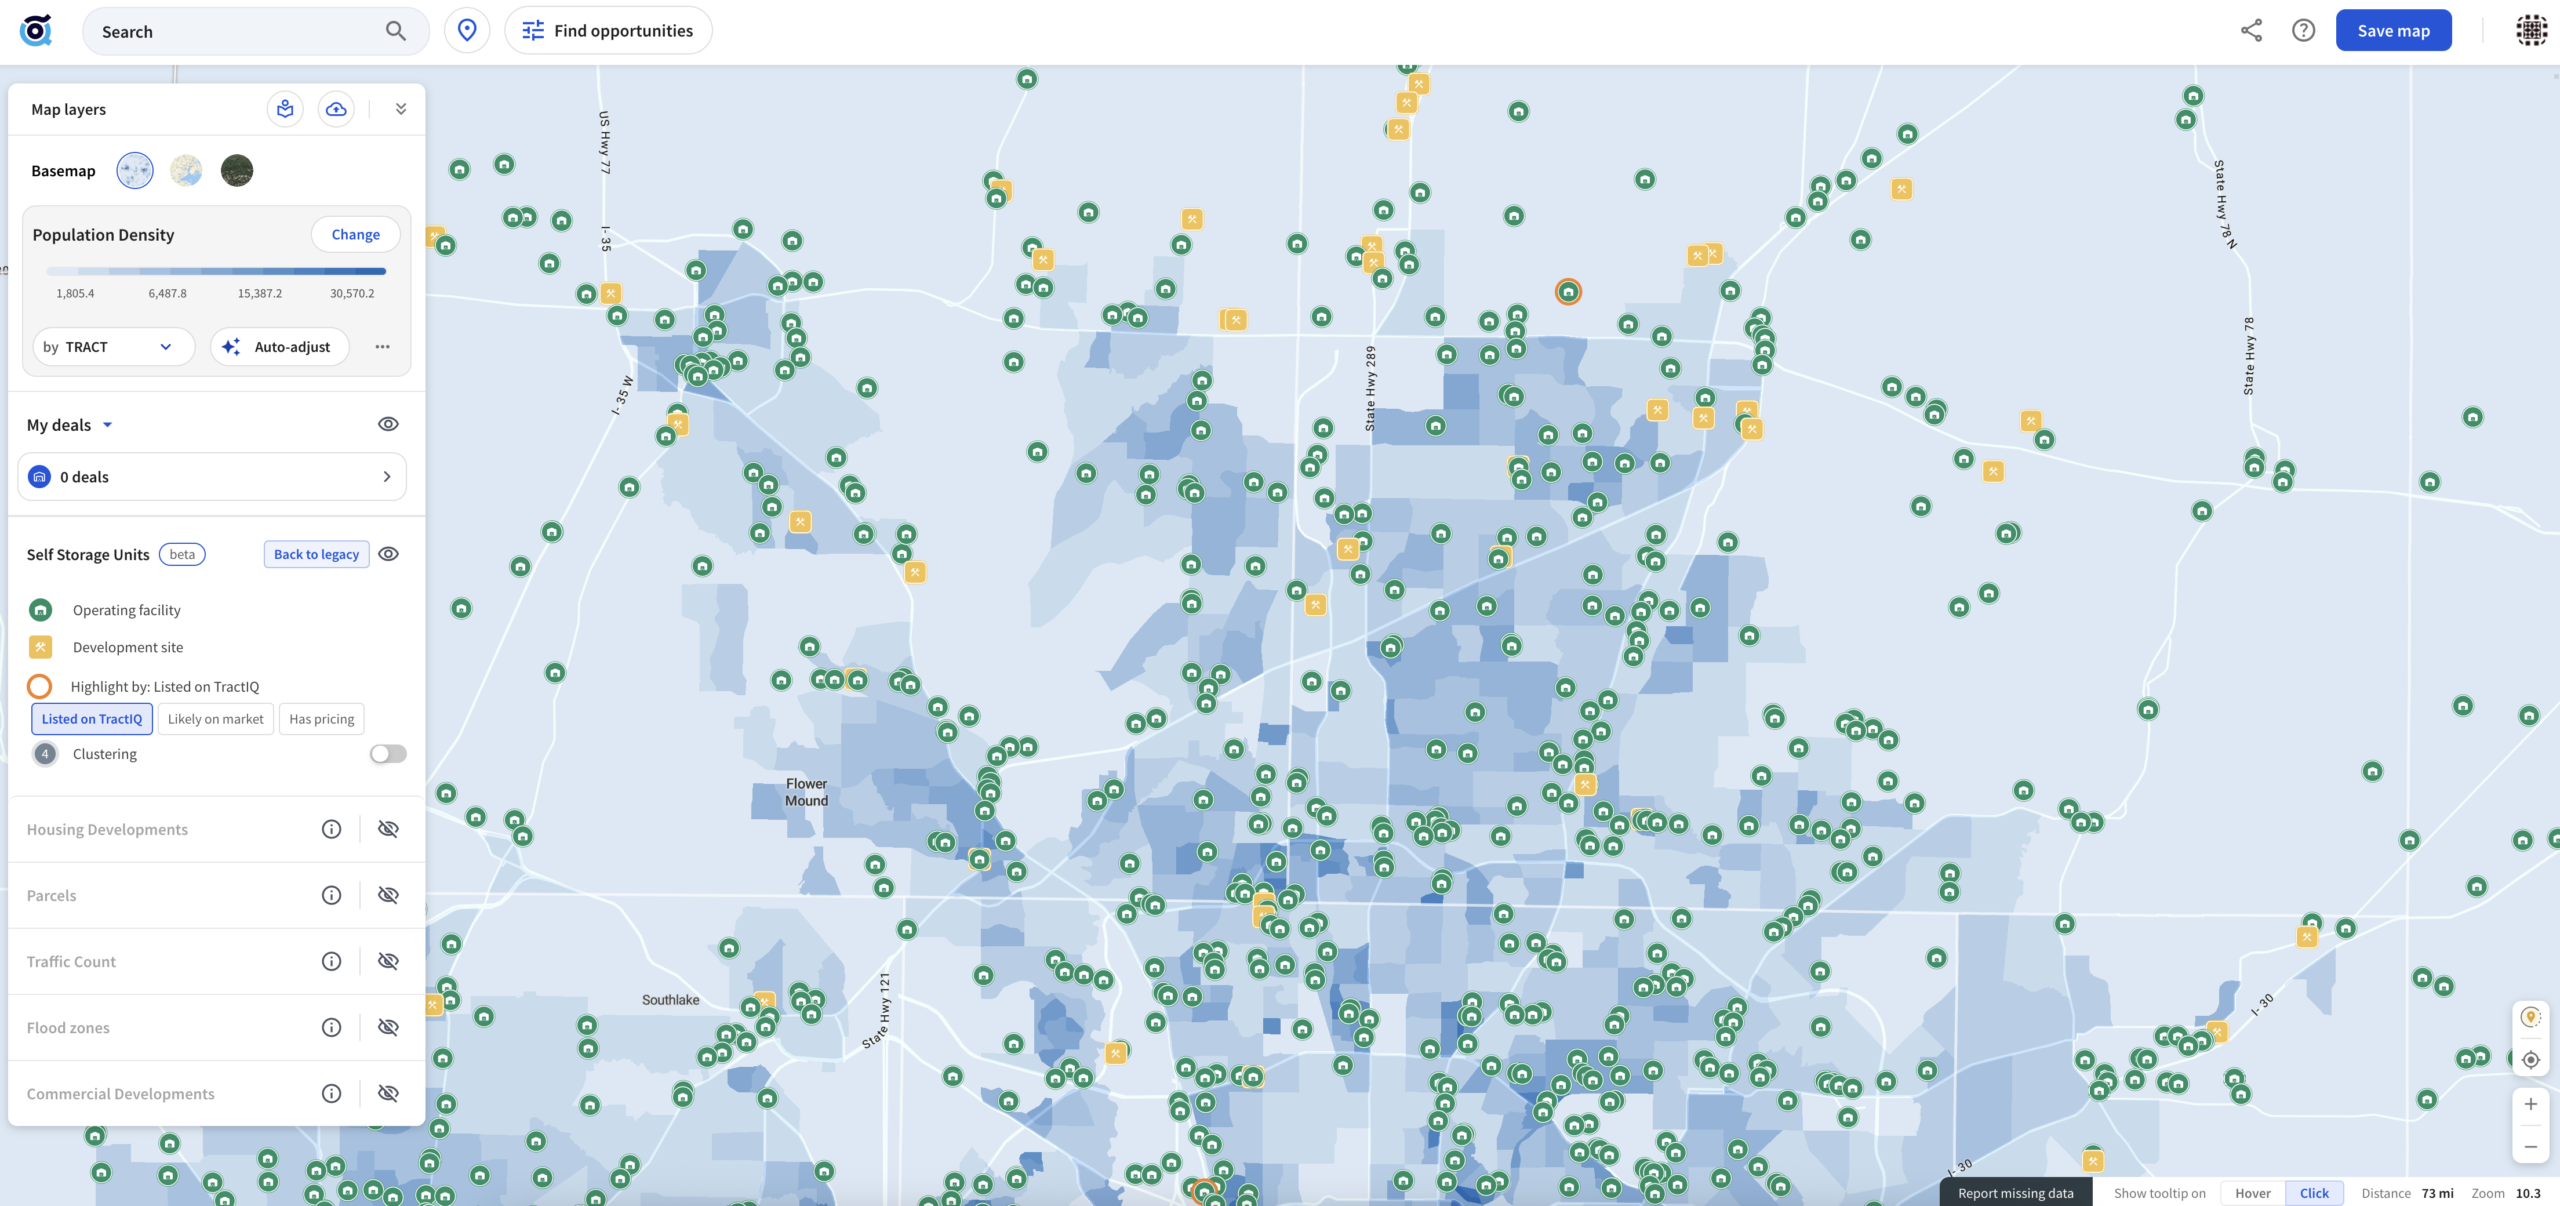Zoom in with the plus button

tap(2531, 1104)
